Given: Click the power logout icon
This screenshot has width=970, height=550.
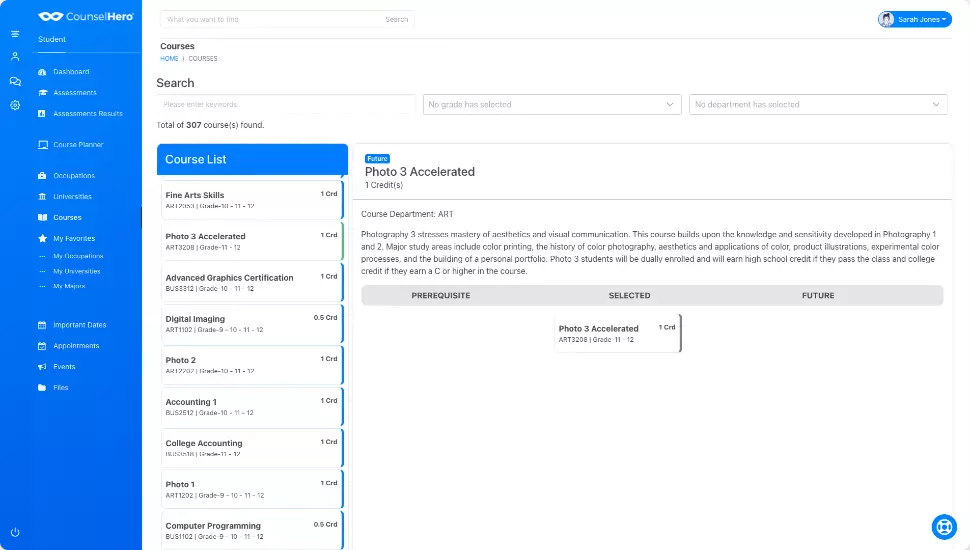Looking at the screenshot, I should (x=15, y=532).
